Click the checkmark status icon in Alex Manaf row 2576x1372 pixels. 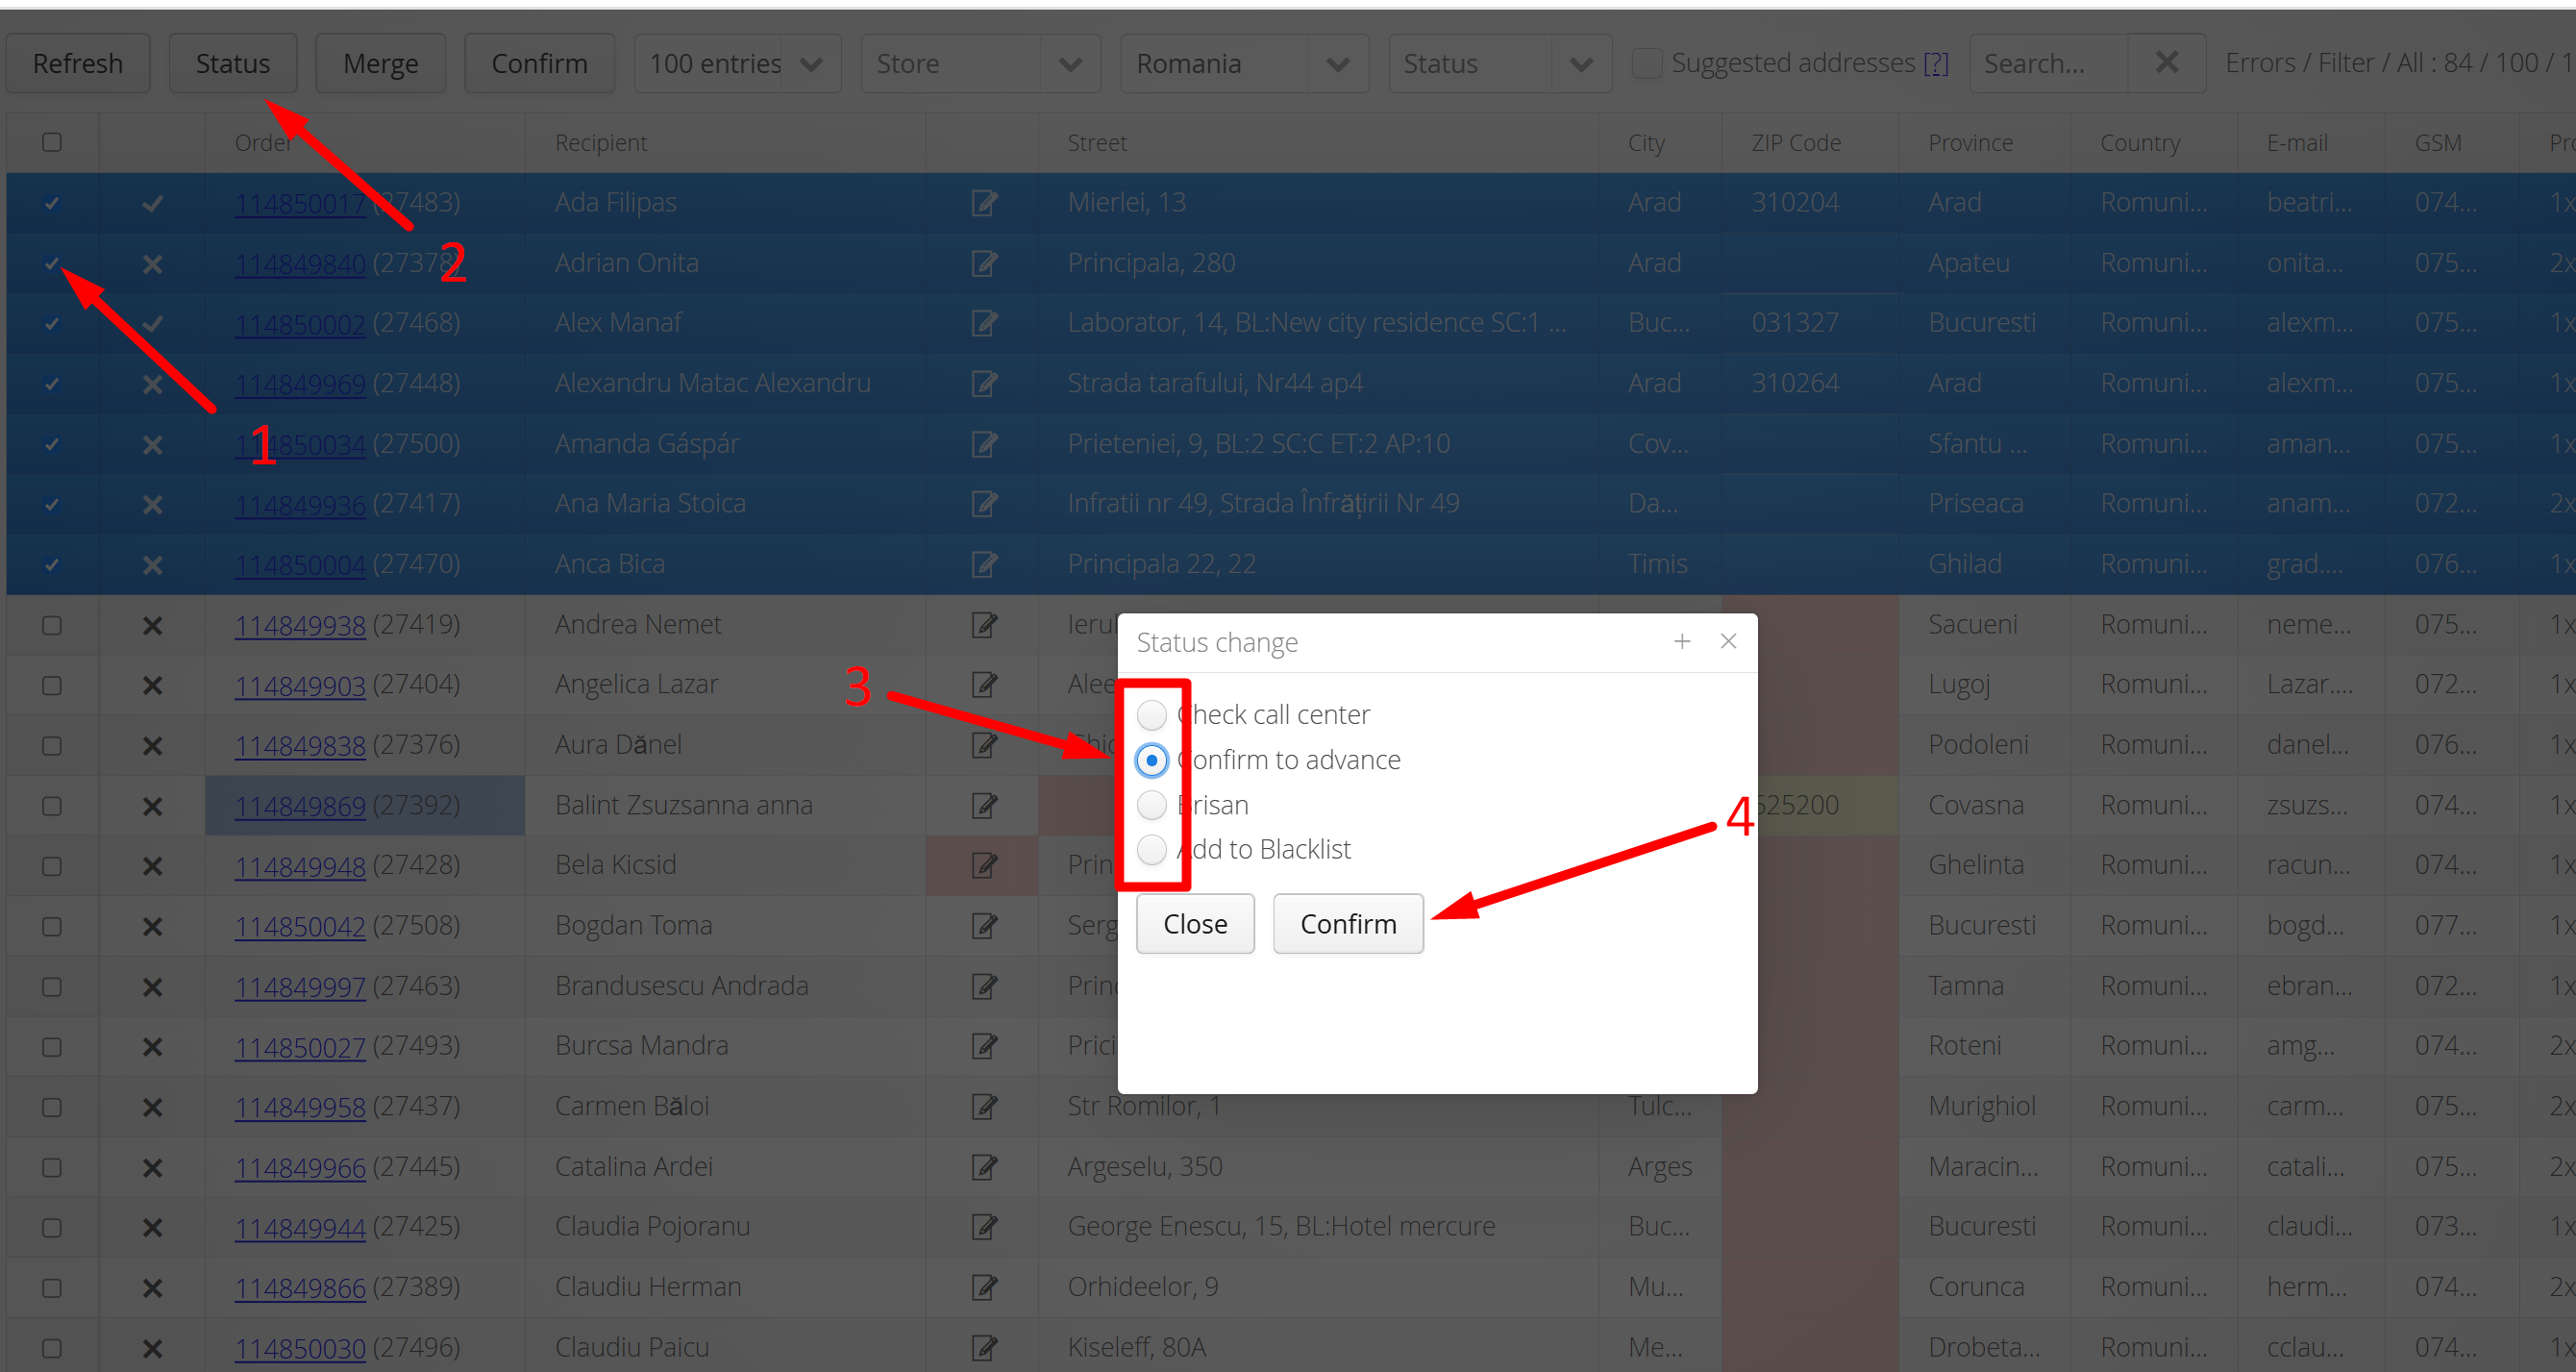tap(152, 324)
